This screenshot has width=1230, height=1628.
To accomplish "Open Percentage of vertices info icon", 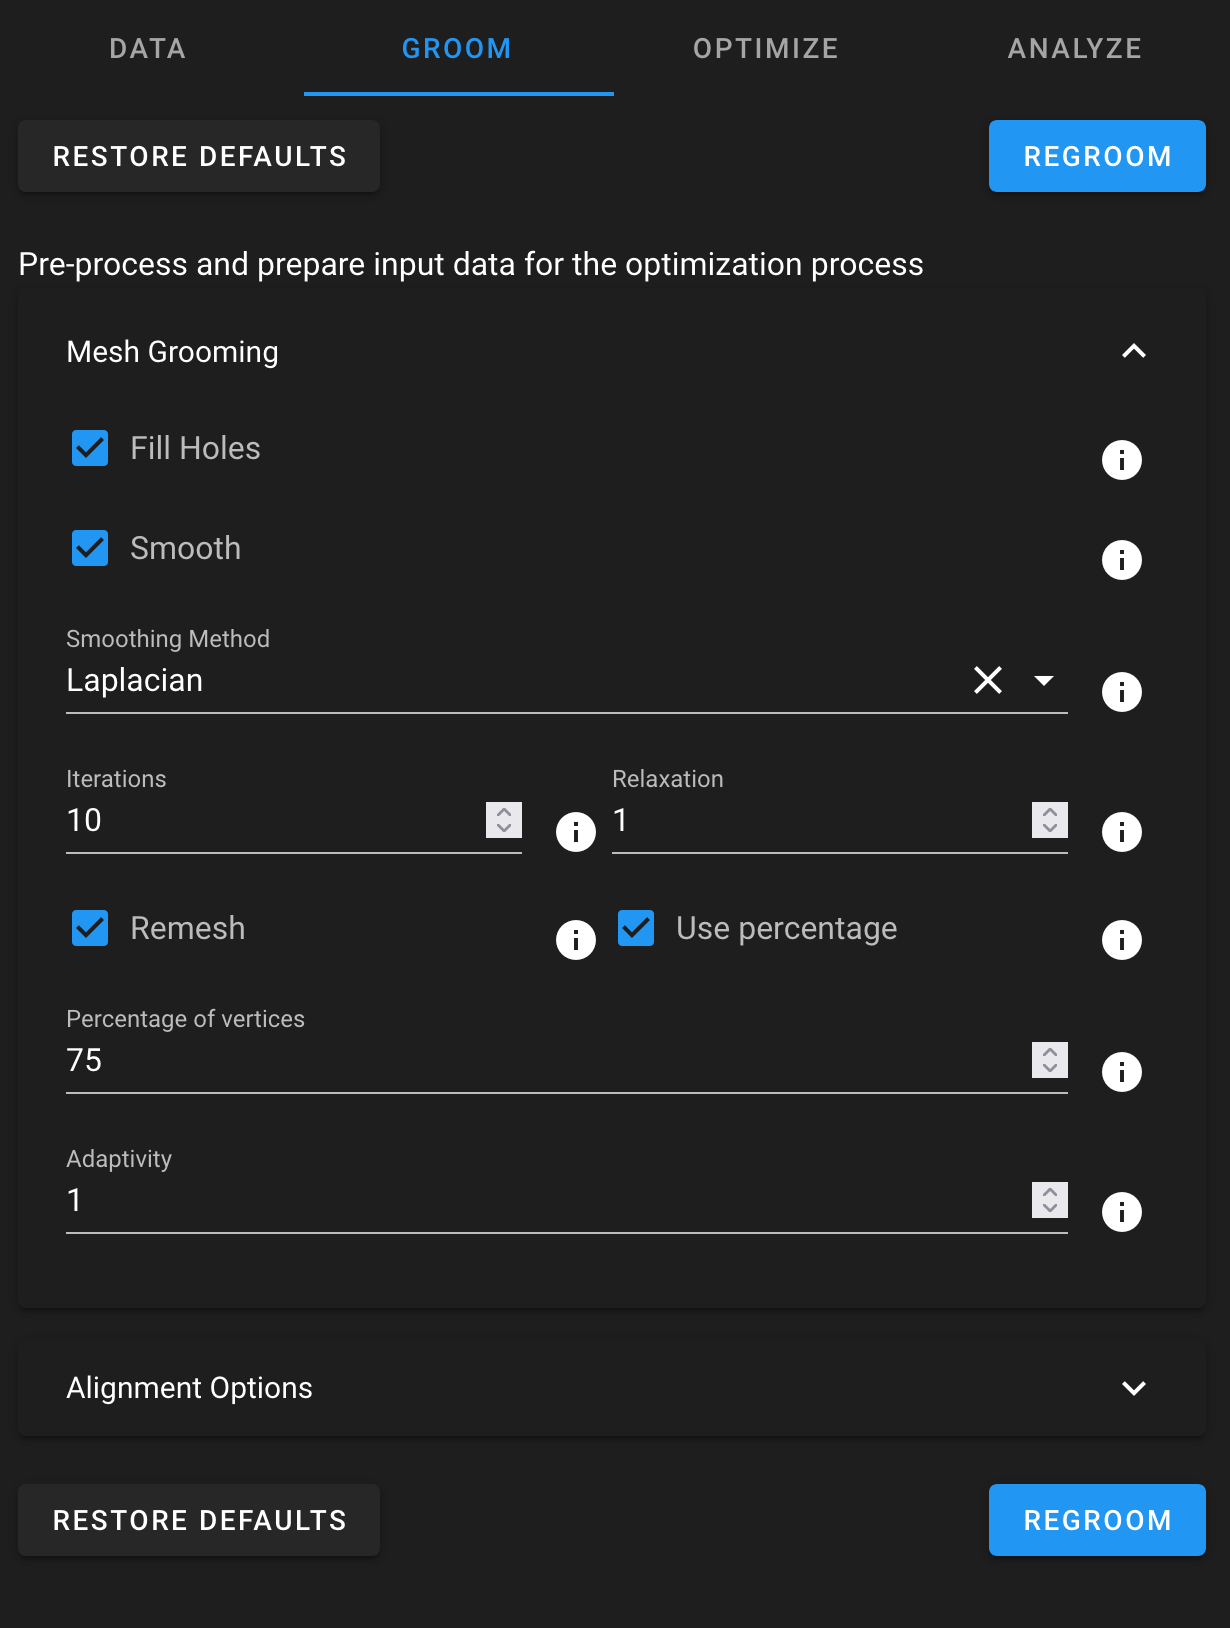I will [x=1121, y=1072].
